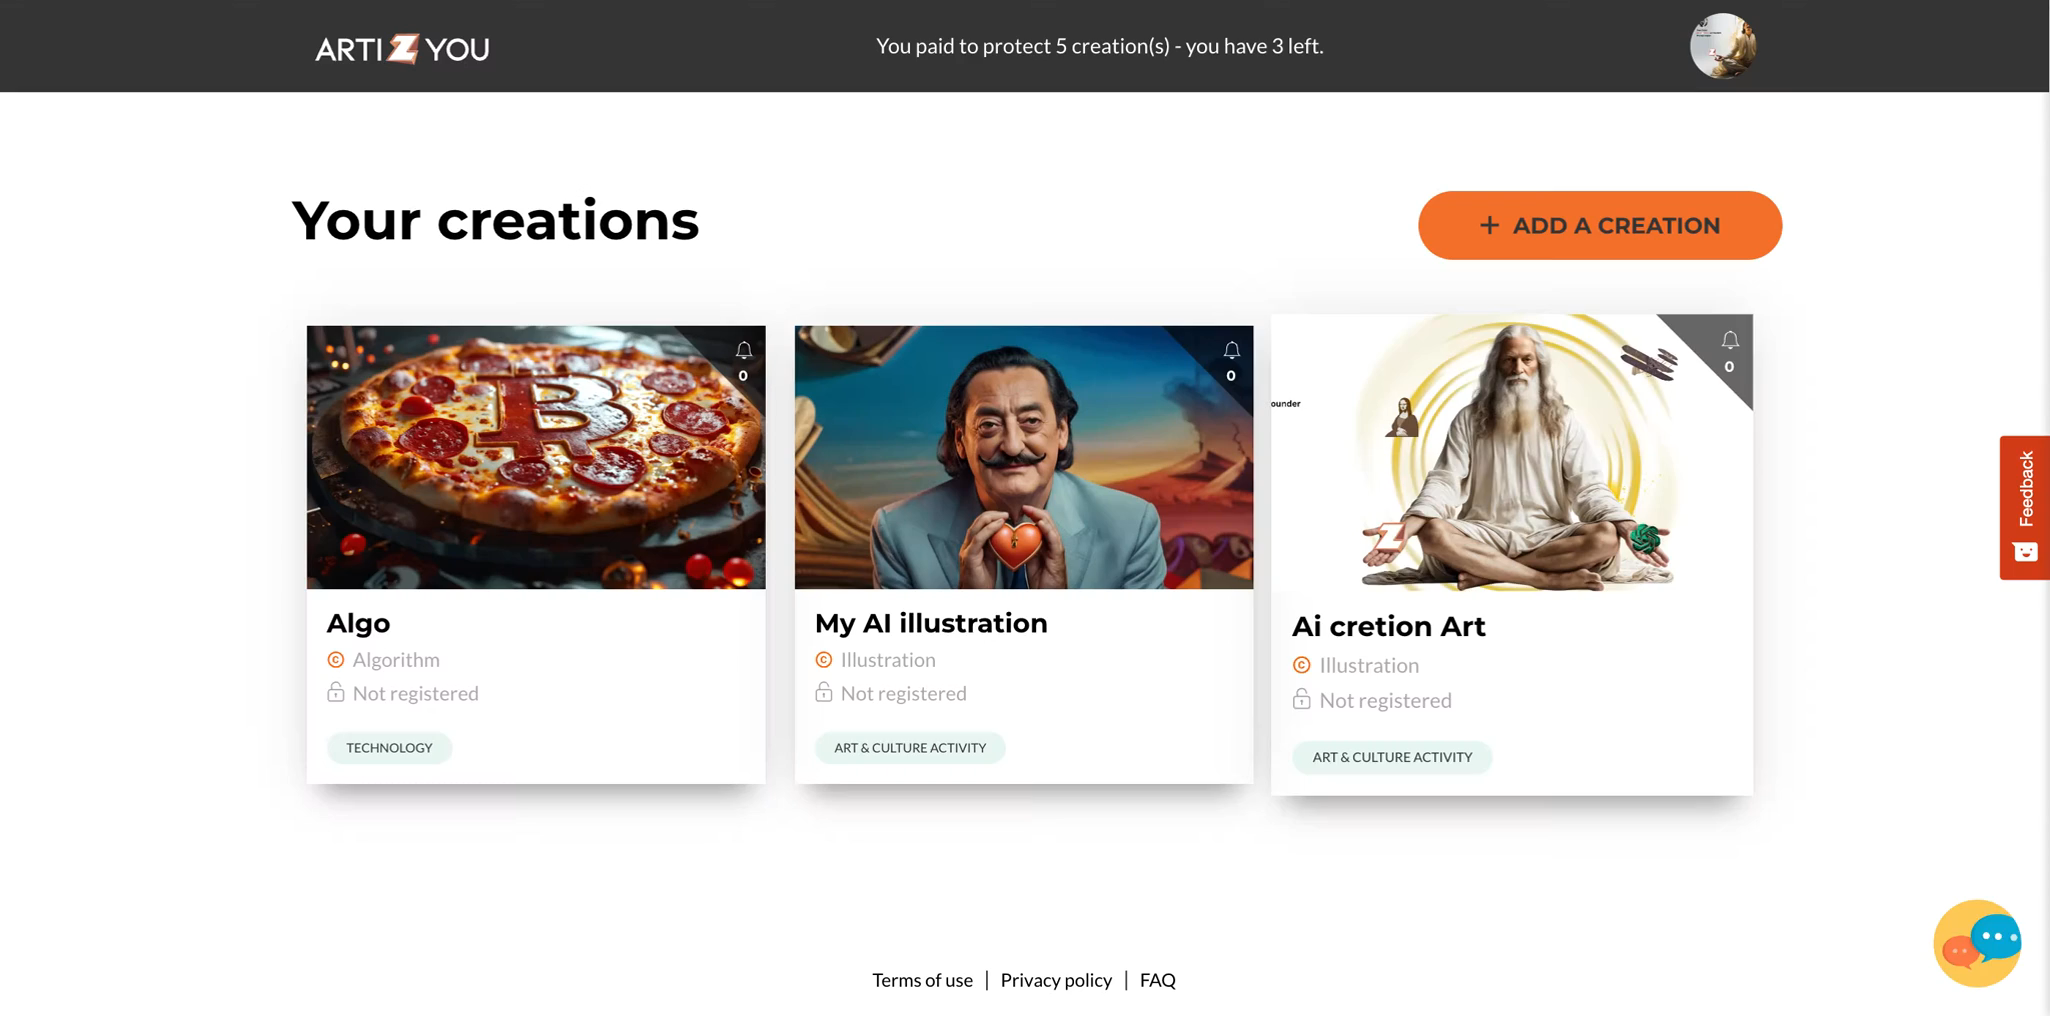Click the smiley icon on Feedback tab
Screen dimensions: 2050x1016
(x=2025, y=552)
